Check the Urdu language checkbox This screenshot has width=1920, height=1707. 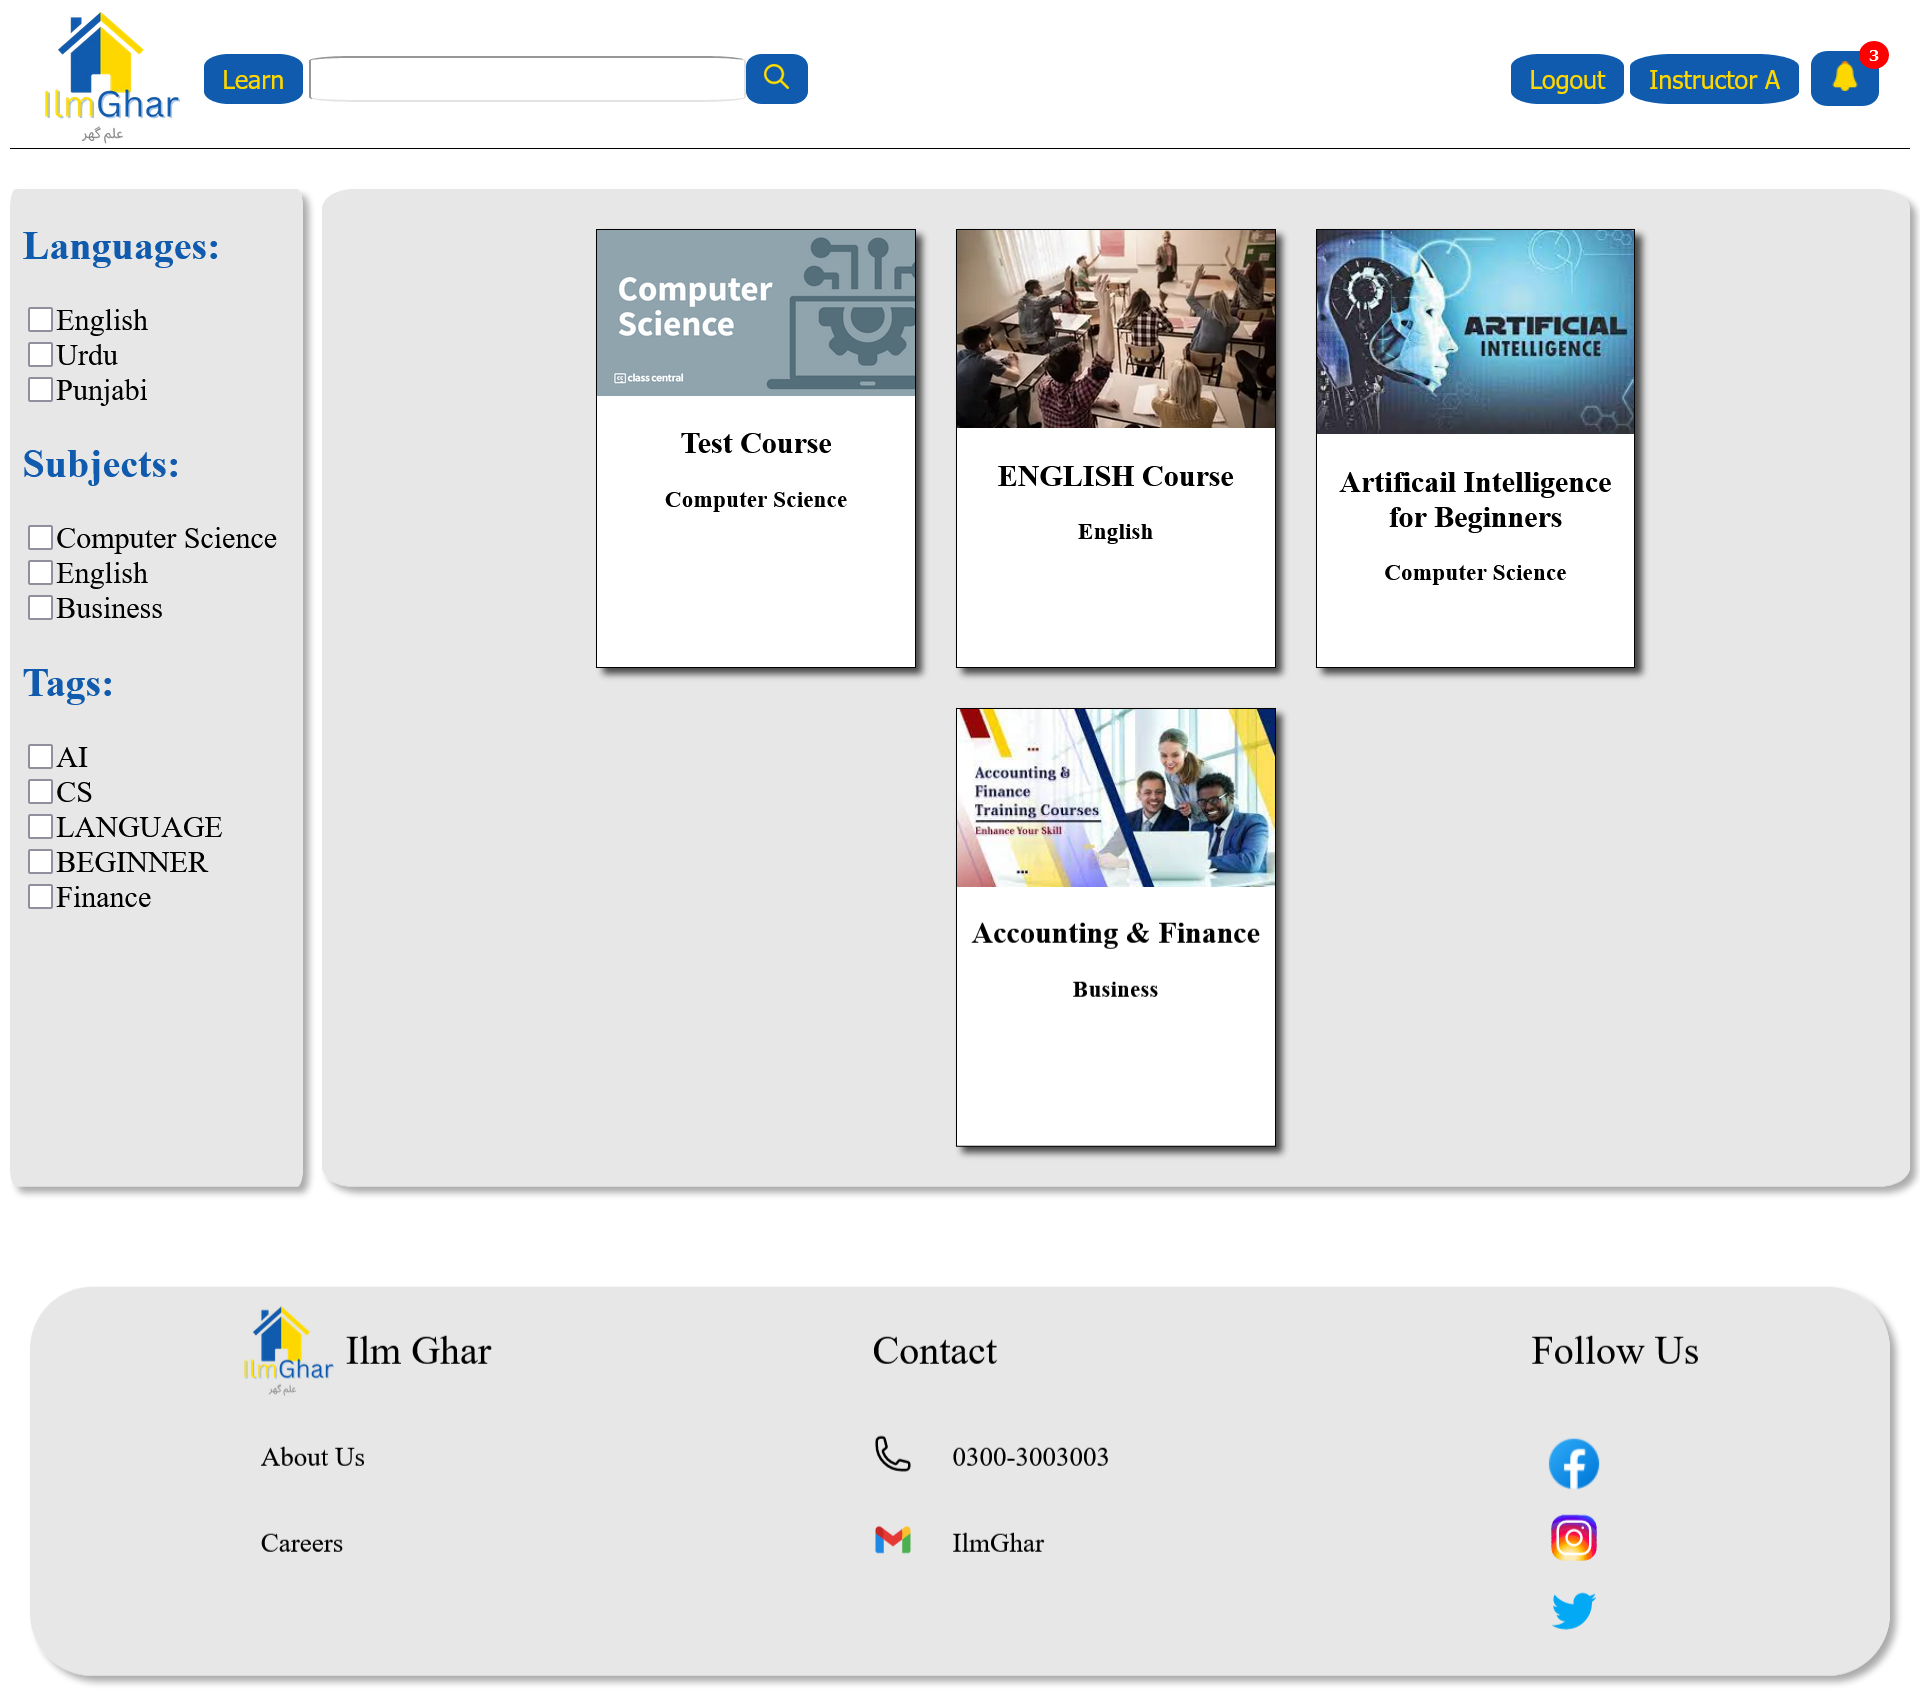40,355
